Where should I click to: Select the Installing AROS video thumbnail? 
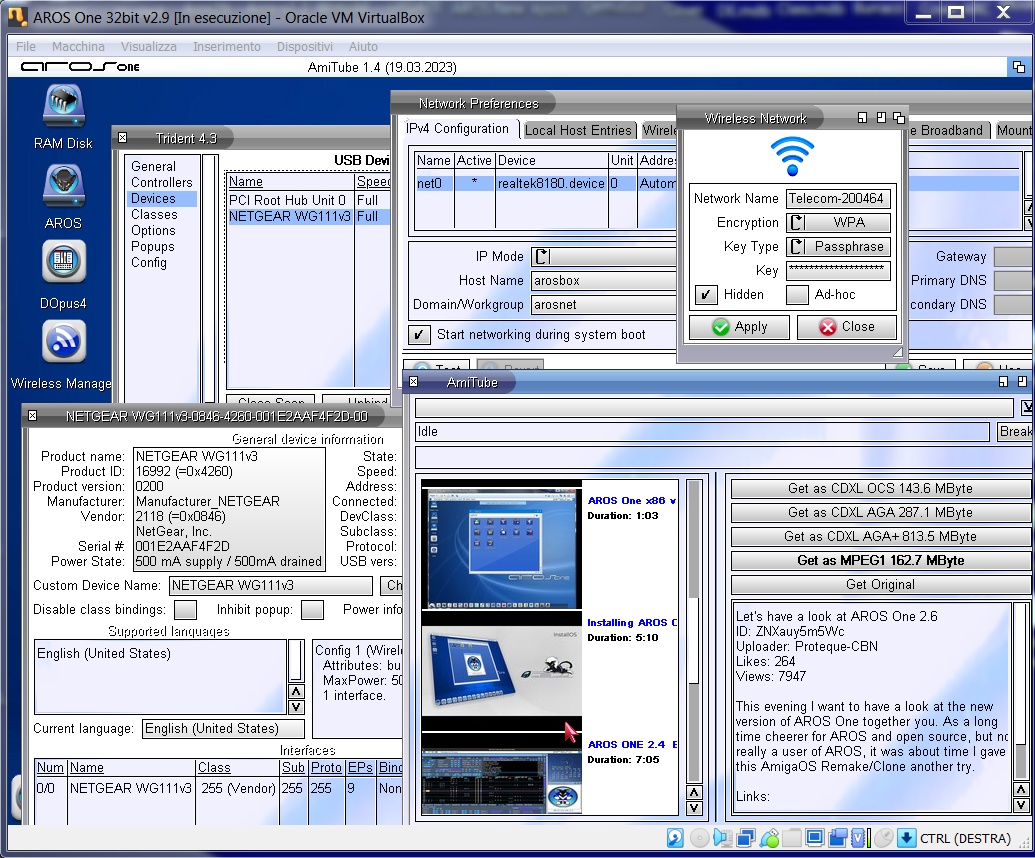(500, 670)
